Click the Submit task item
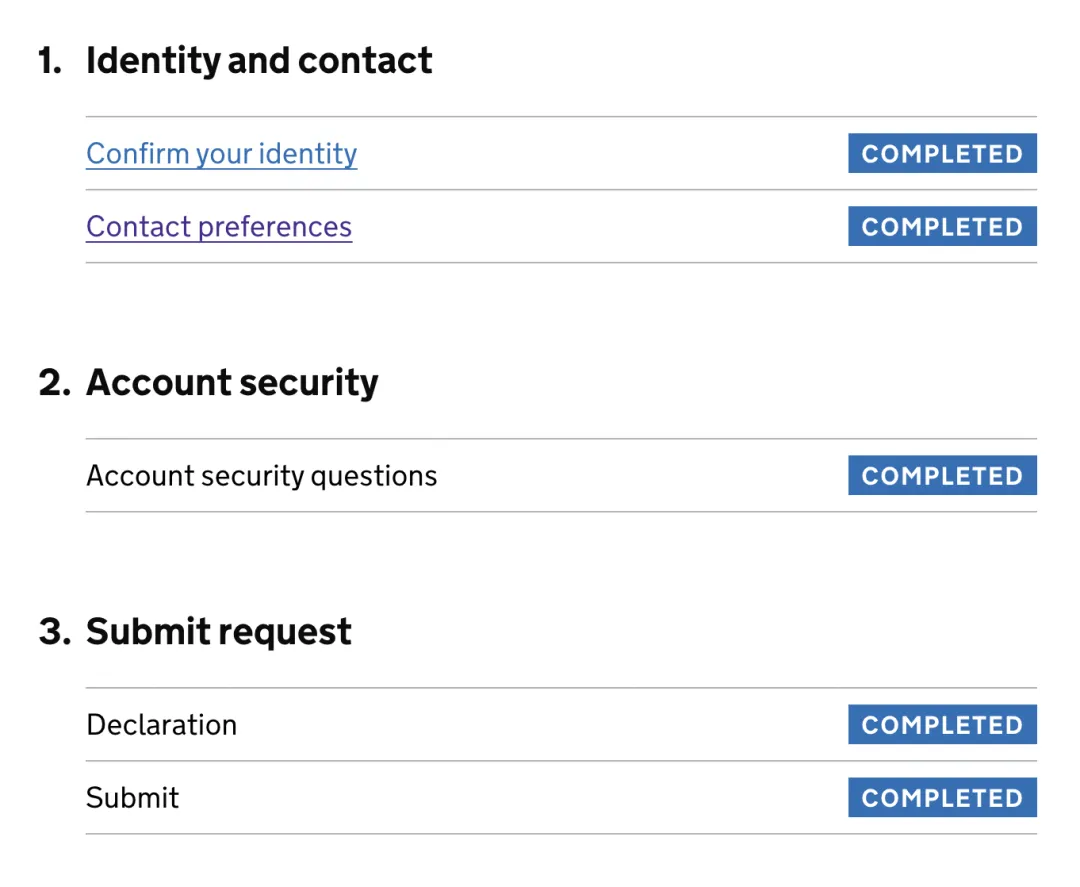The image size is (1080, 887). click(x=133, y=798)
